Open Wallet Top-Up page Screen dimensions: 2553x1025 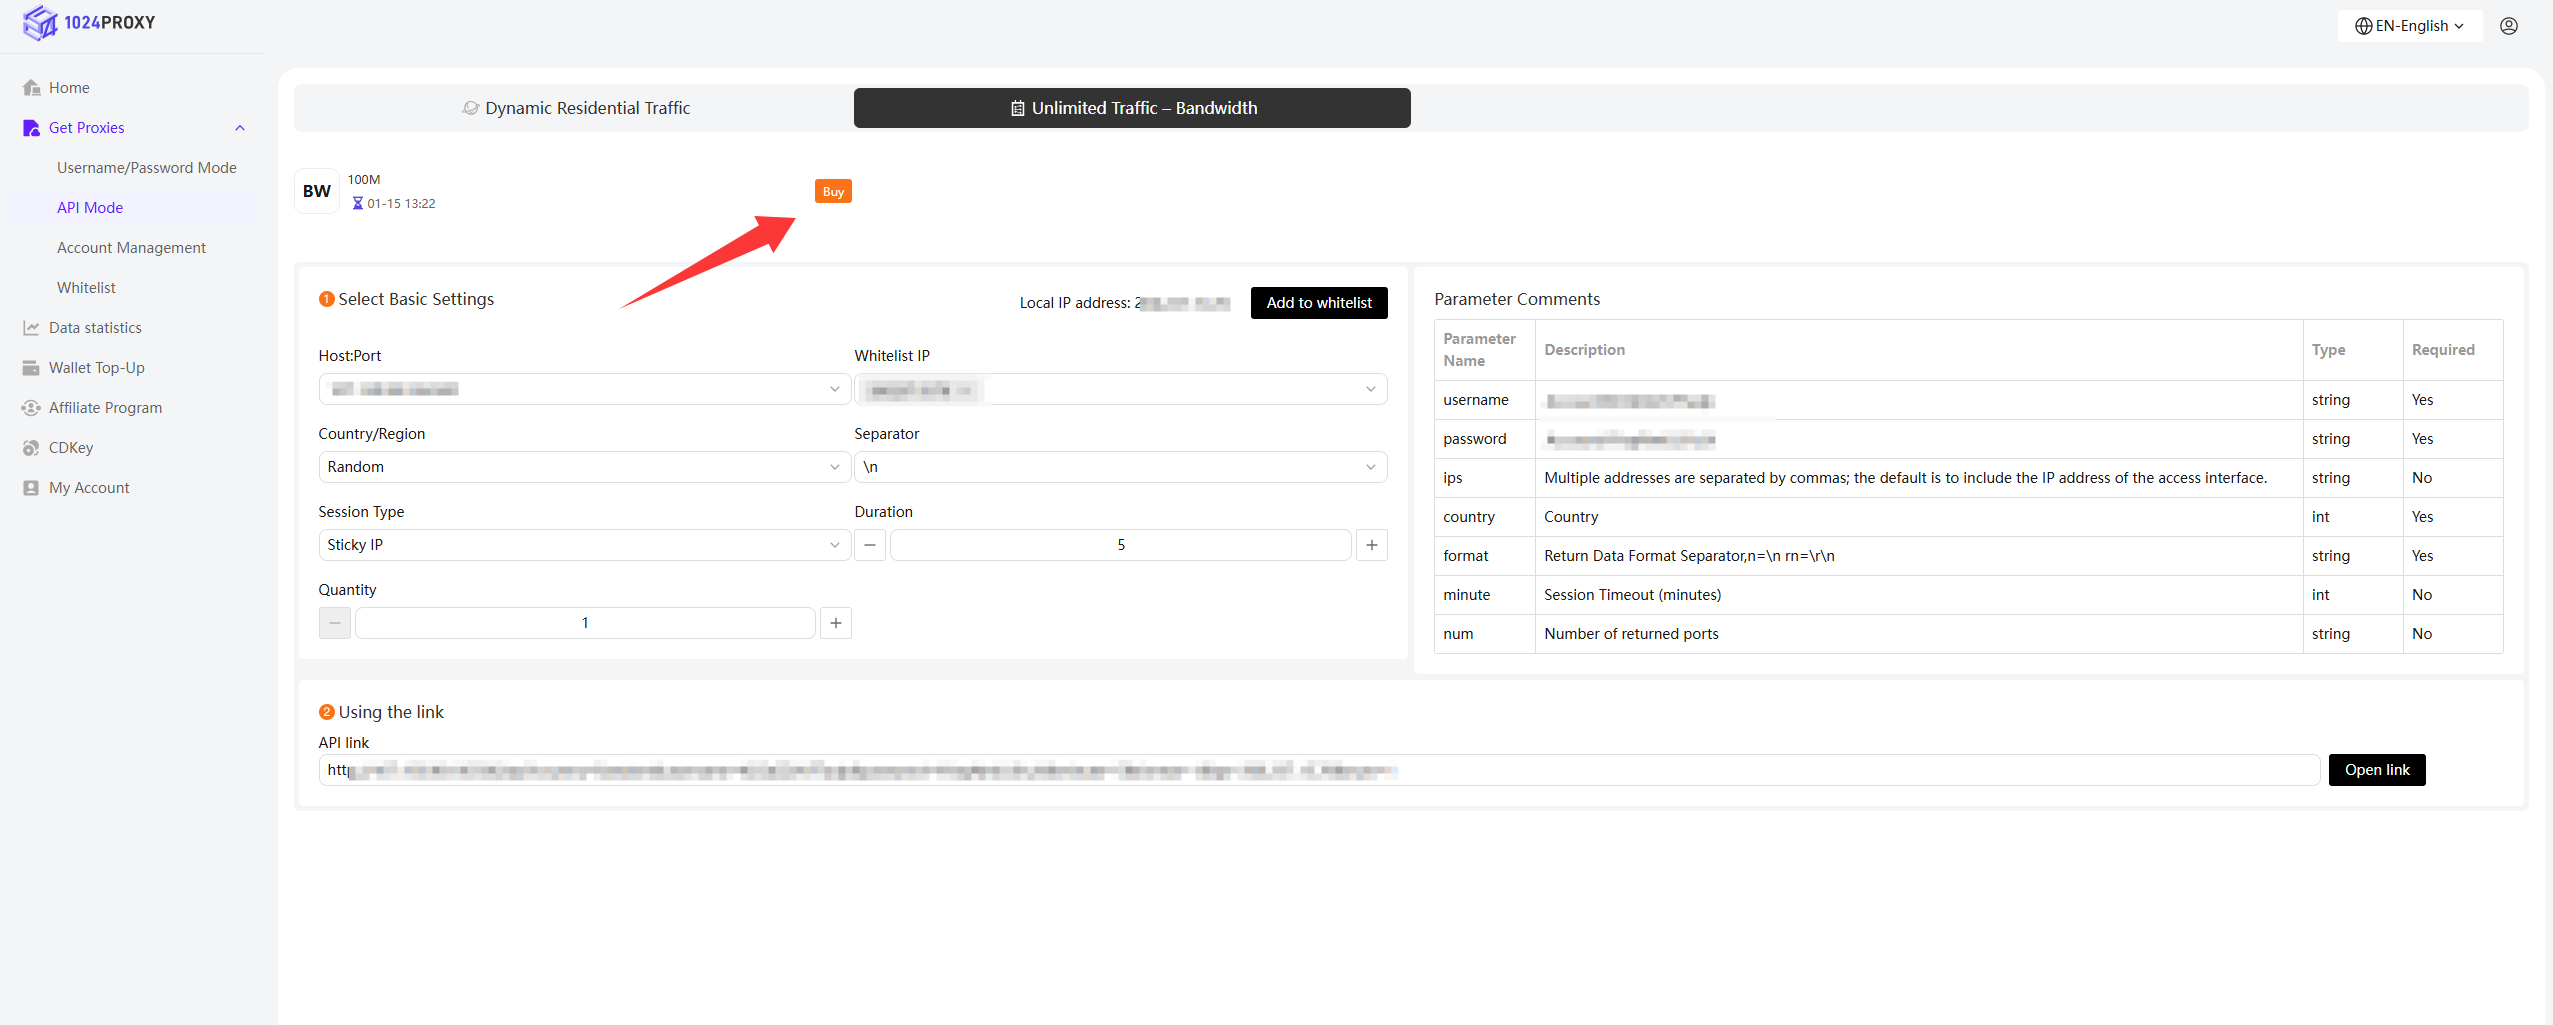coord(96,368)
